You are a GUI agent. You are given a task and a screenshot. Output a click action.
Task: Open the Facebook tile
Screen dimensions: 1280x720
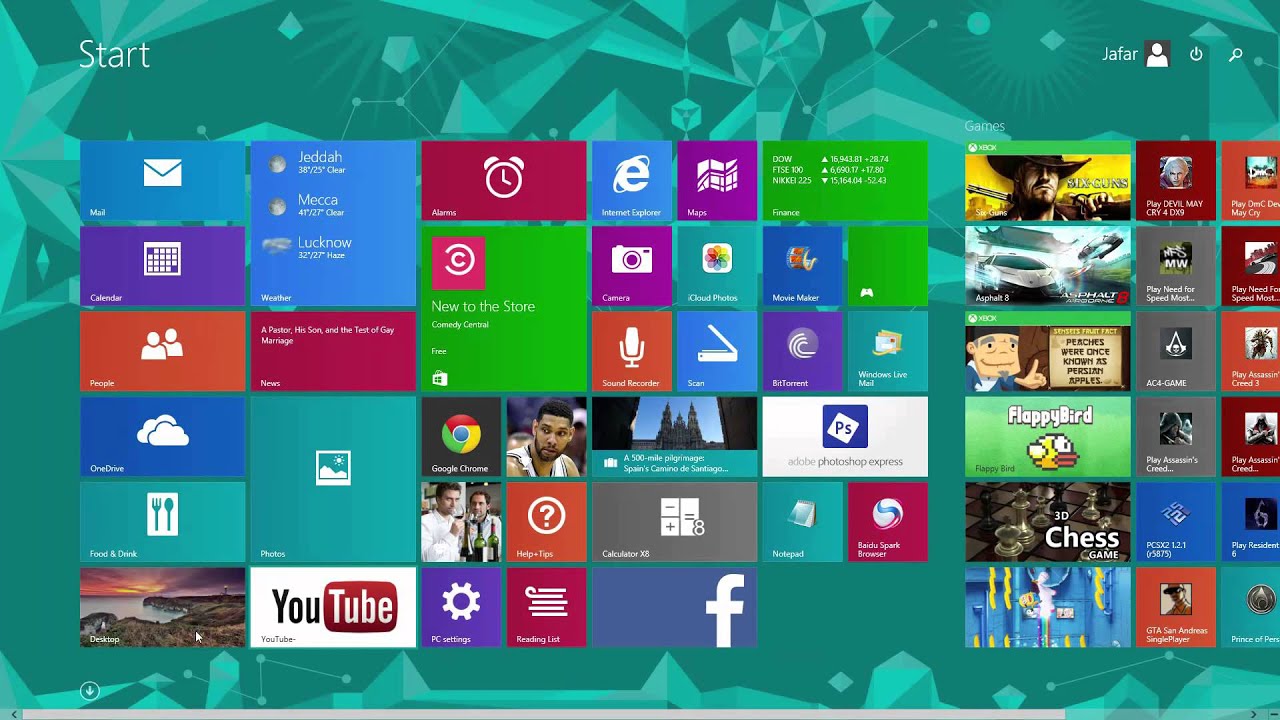click(x=674, y=607)
